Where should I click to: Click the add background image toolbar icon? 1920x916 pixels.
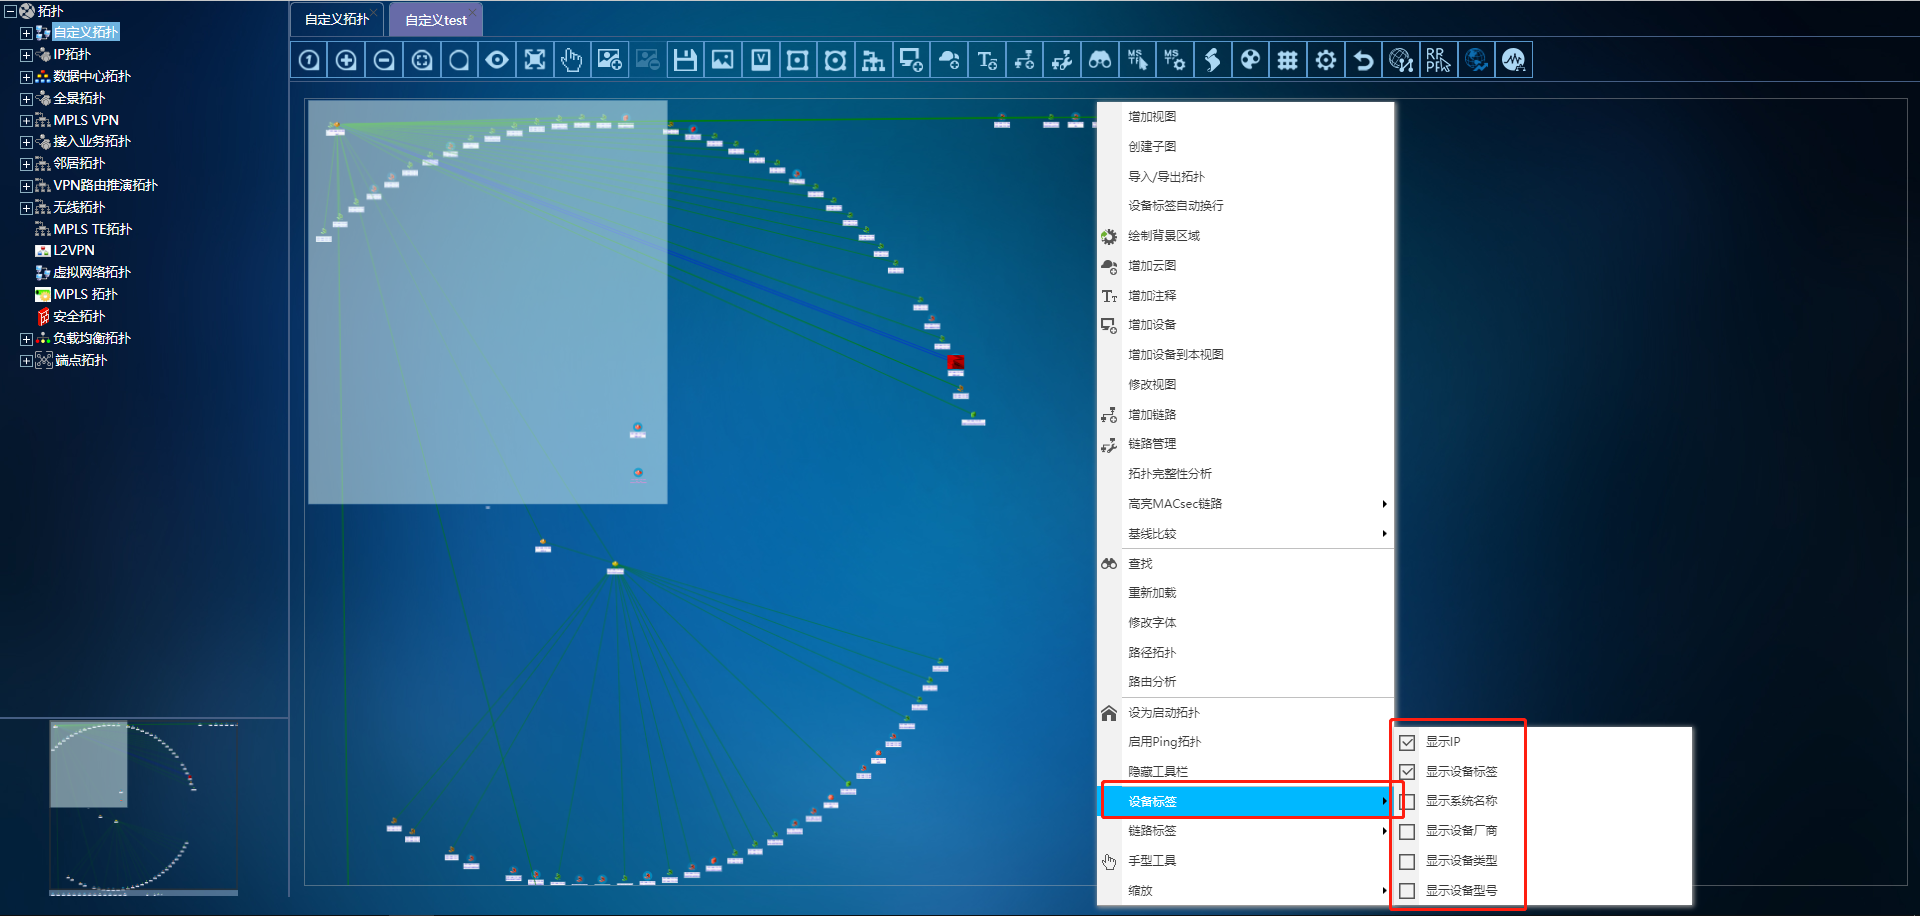610,60
